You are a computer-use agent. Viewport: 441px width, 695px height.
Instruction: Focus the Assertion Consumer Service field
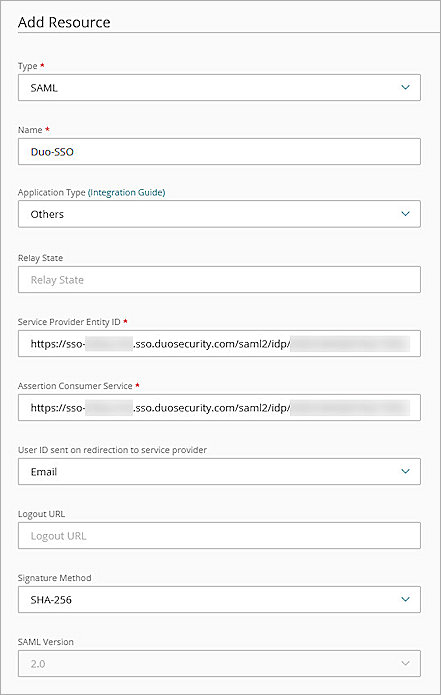pyautogui.click(x=219, y=408)
